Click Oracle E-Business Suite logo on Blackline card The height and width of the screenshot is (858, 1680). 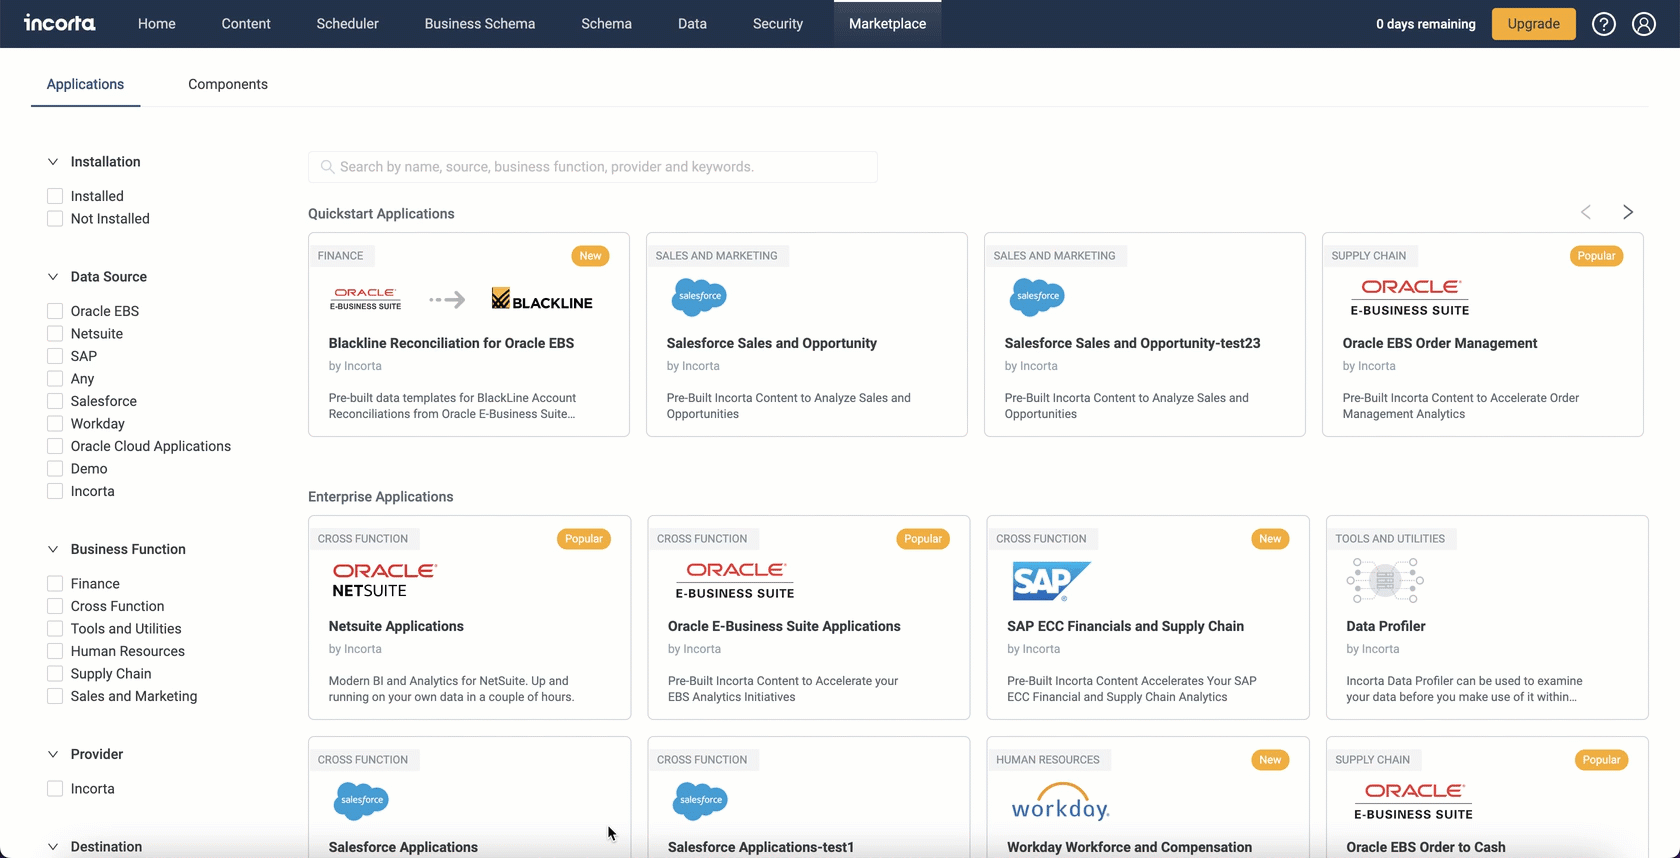tap(365, 299)
